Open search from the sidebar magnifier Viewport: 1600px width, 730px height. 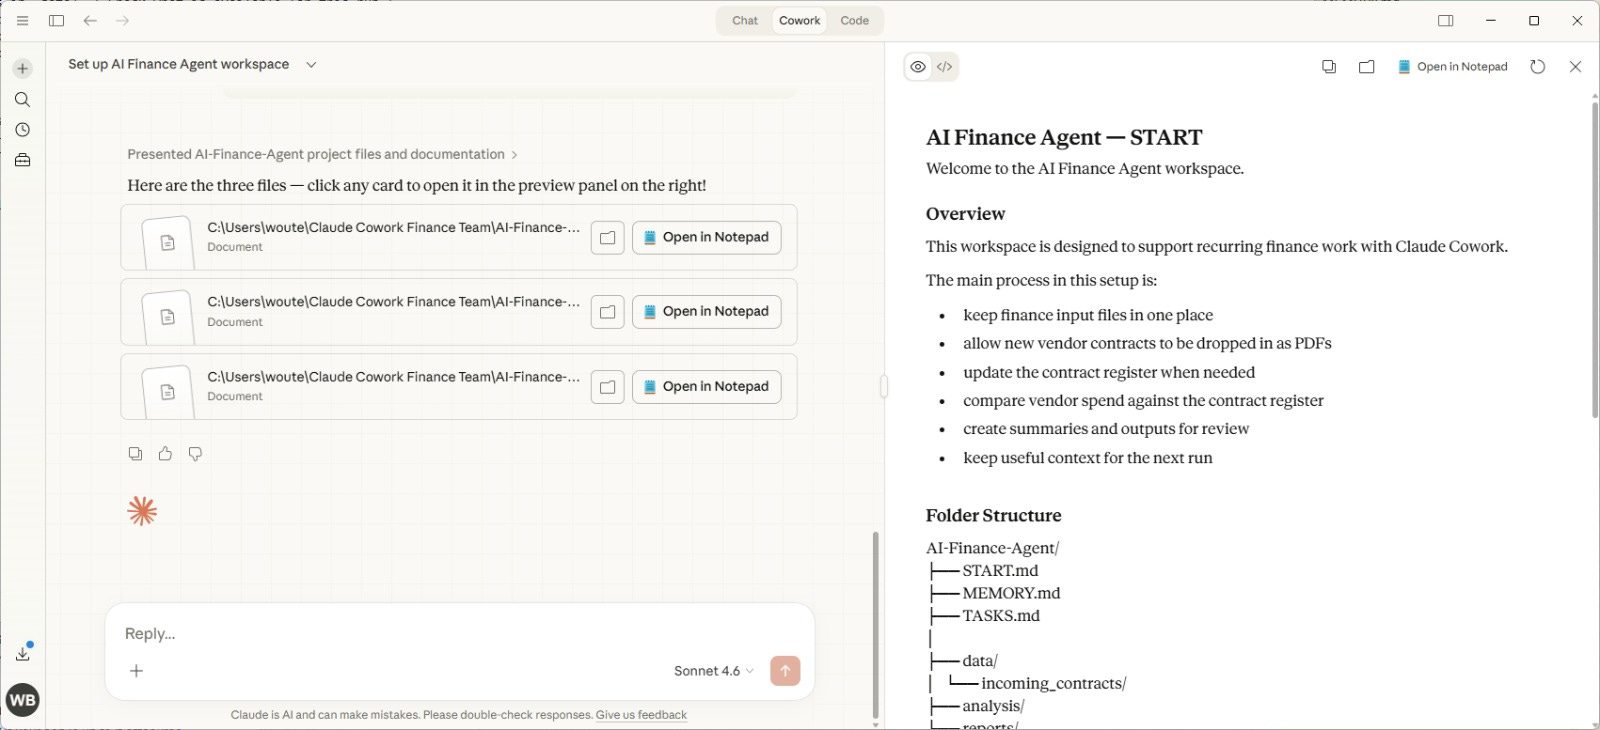(x=22, y=99)
